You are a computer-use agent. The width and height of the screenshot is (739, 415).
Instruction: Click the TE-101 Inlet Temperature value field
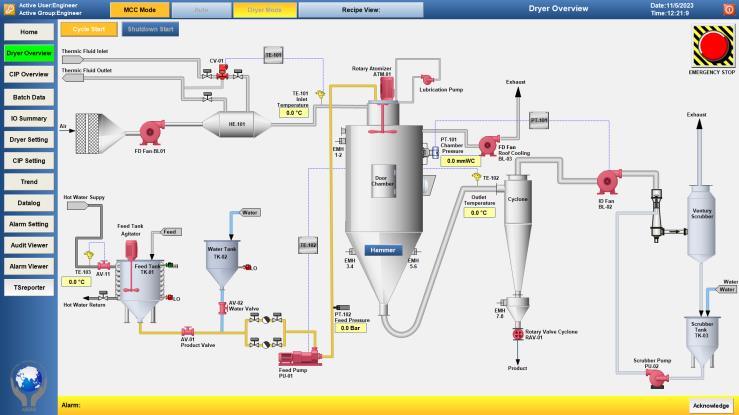point(294,113)
